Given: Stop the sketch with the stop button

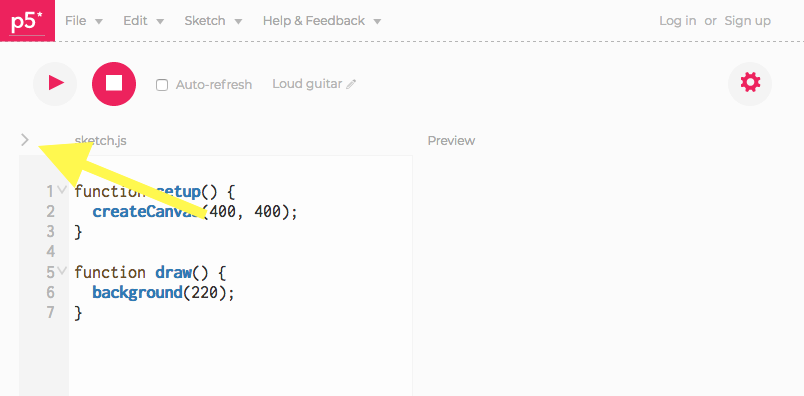Looking at the screenshot, I should tap(114, 84).
